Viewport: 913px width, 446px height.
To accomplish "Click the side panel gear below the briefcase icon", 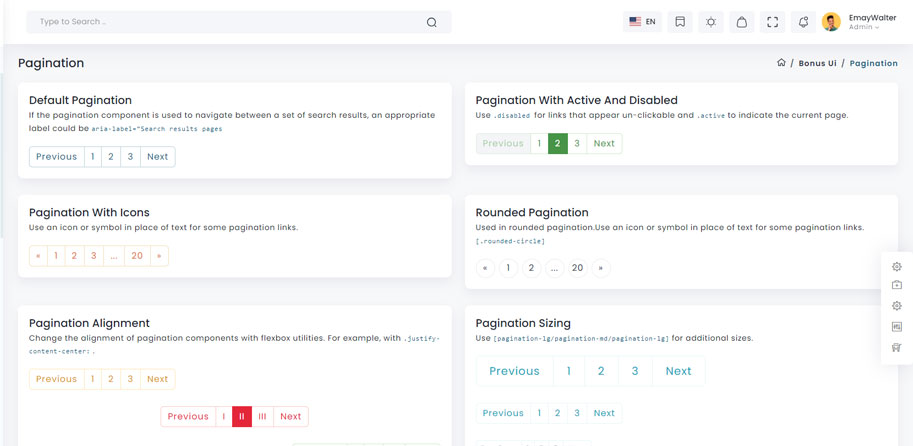I will tap(897, 305).
